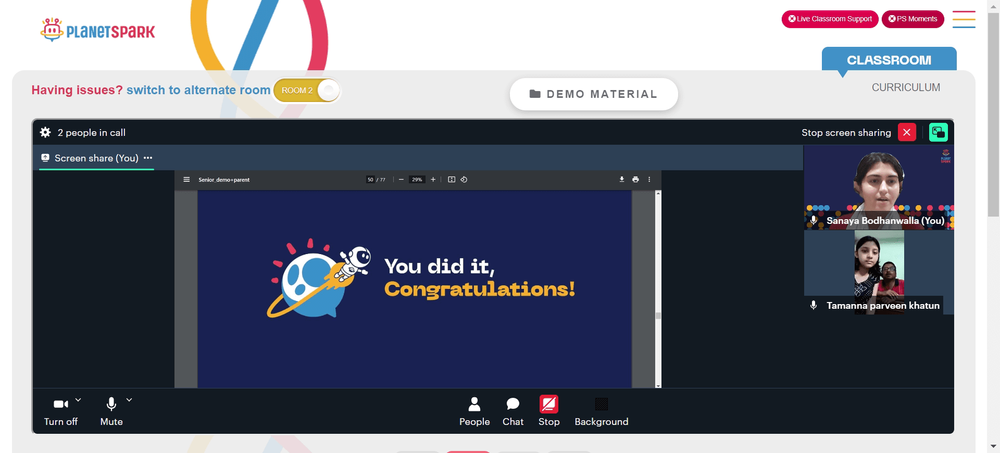
Task: Mute the microphone
Action: tap(111, 412)
